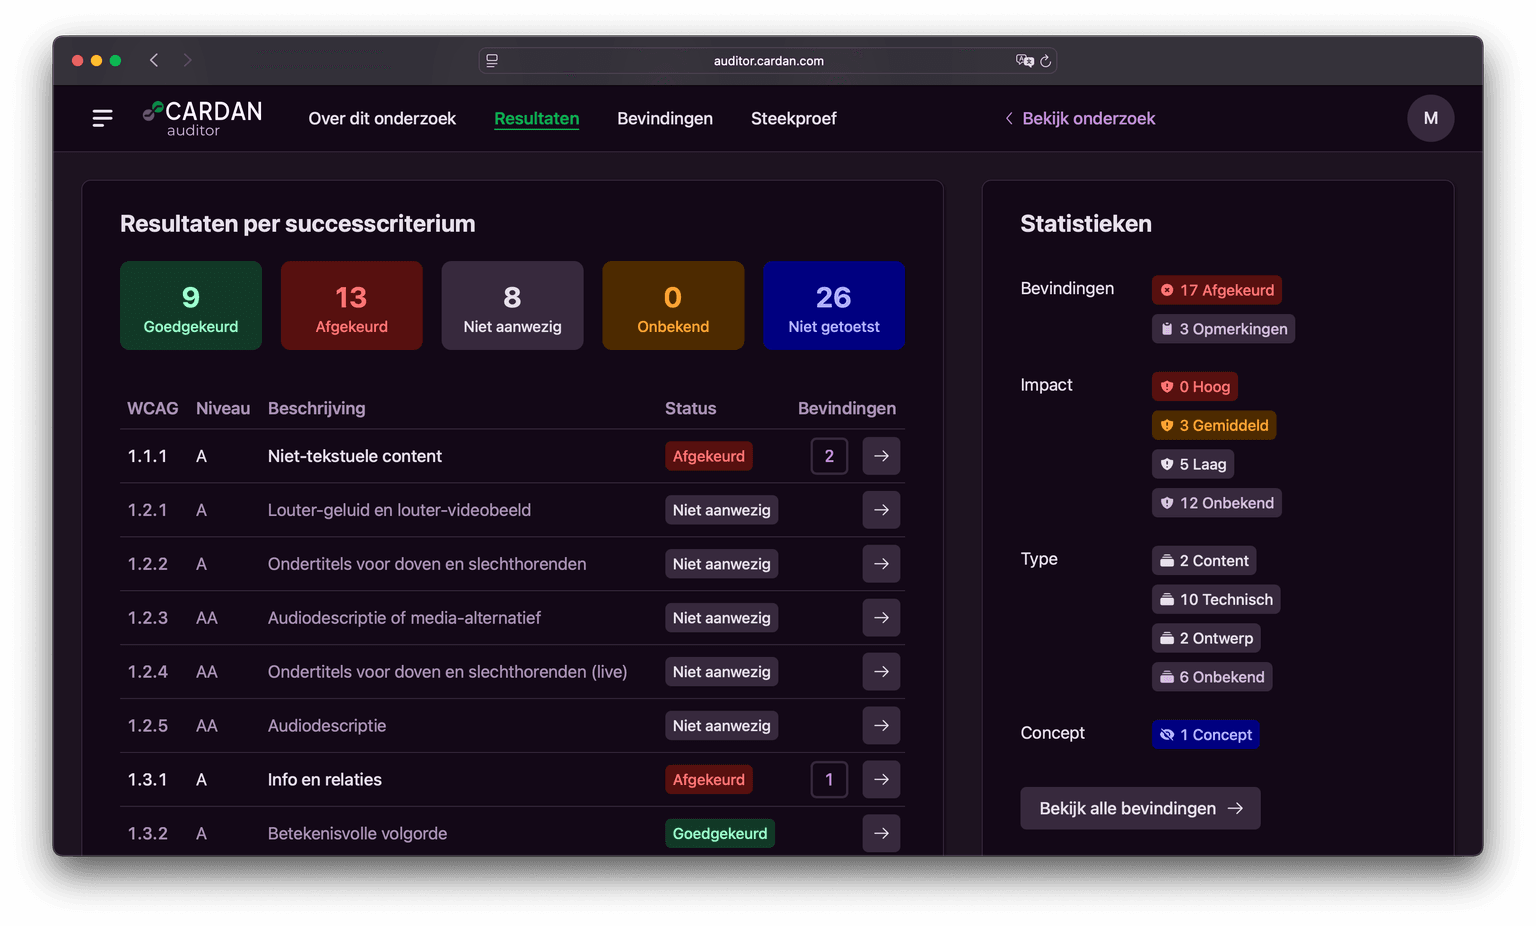1536x926 pixels.
Task: Go back with browser back arrow
Action: (154, 60)
